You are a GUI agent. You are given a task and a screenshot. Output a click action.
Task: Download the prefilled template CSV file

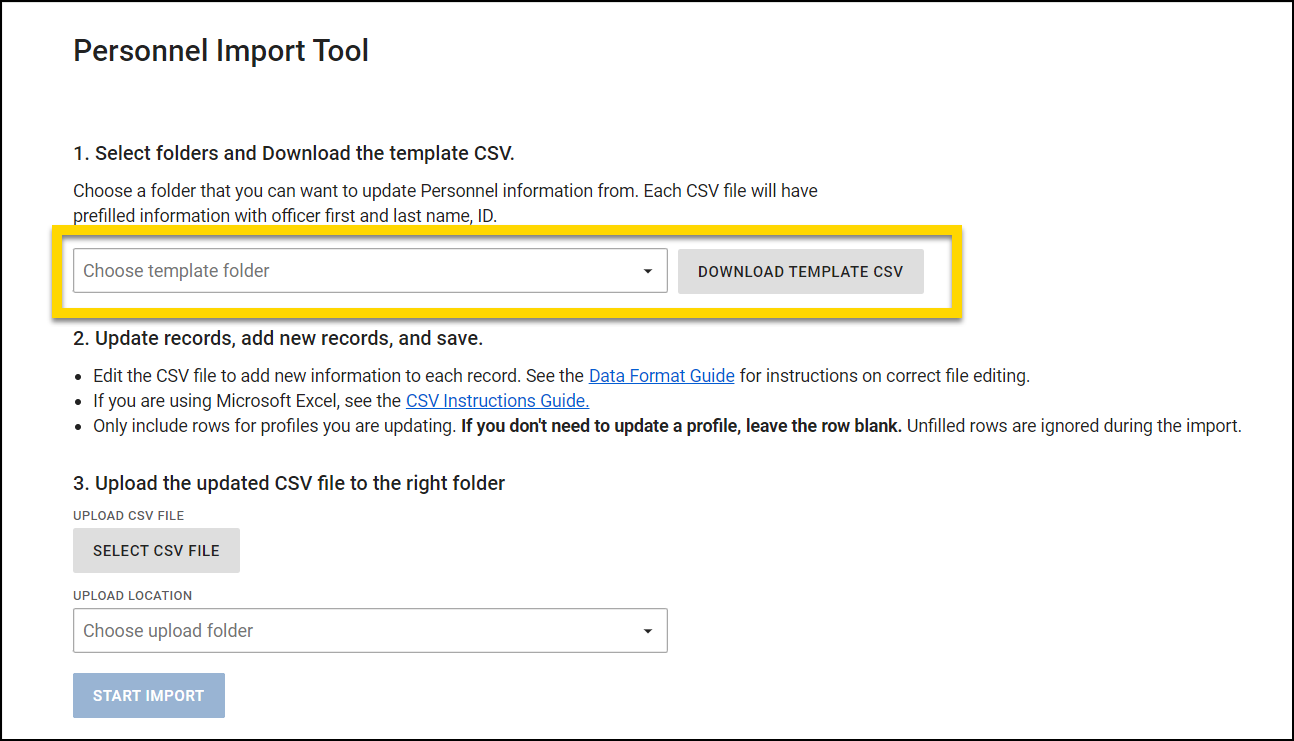tap(800, 271)
